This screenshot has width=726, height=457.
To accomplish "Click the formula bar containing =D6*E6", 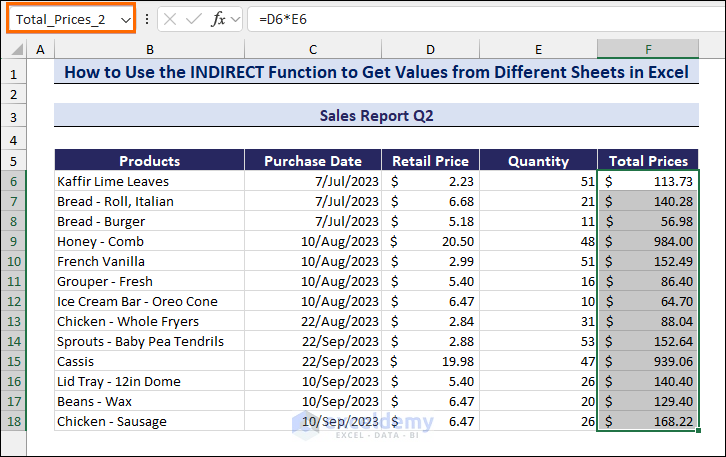I will (480, 20).
